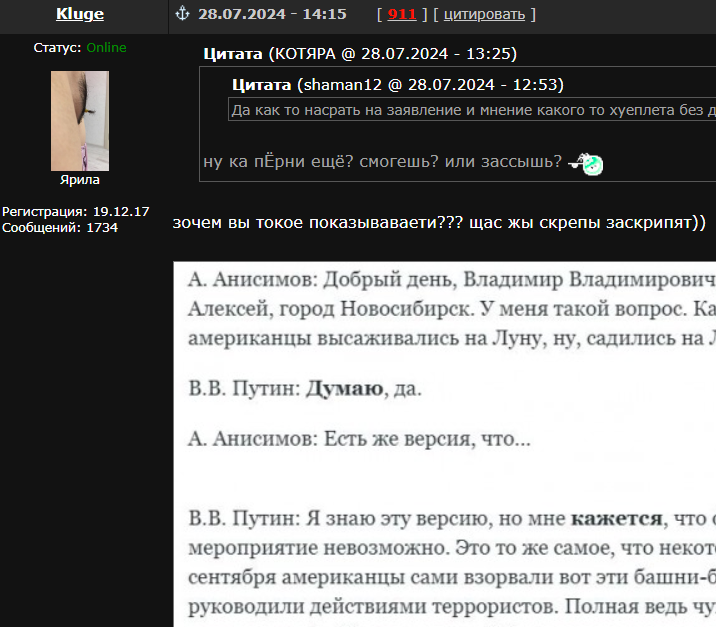Click 'А. Анисимов: Есть же версия' line
Image resolution: width=716 pixels, height=627 pixels.
359,439
